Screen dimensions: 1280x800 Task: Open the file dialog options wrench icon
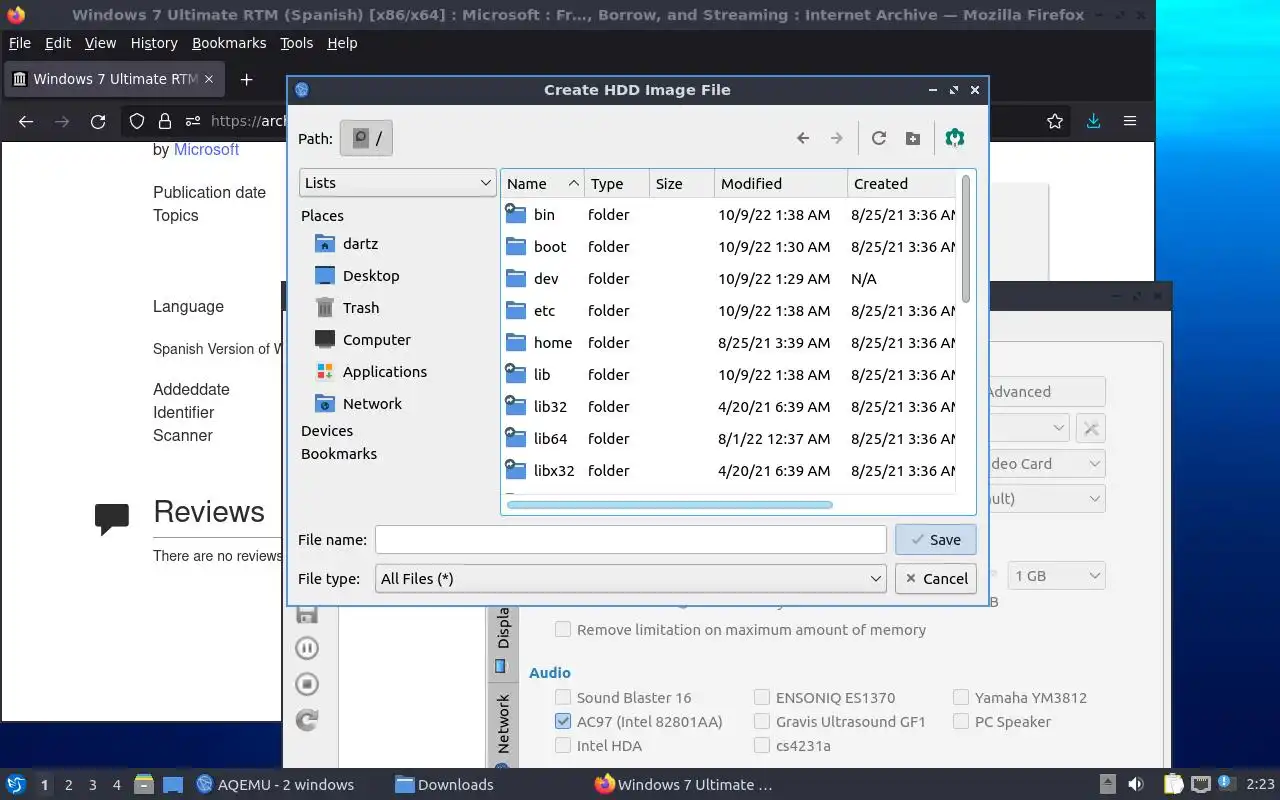[955, 138]
